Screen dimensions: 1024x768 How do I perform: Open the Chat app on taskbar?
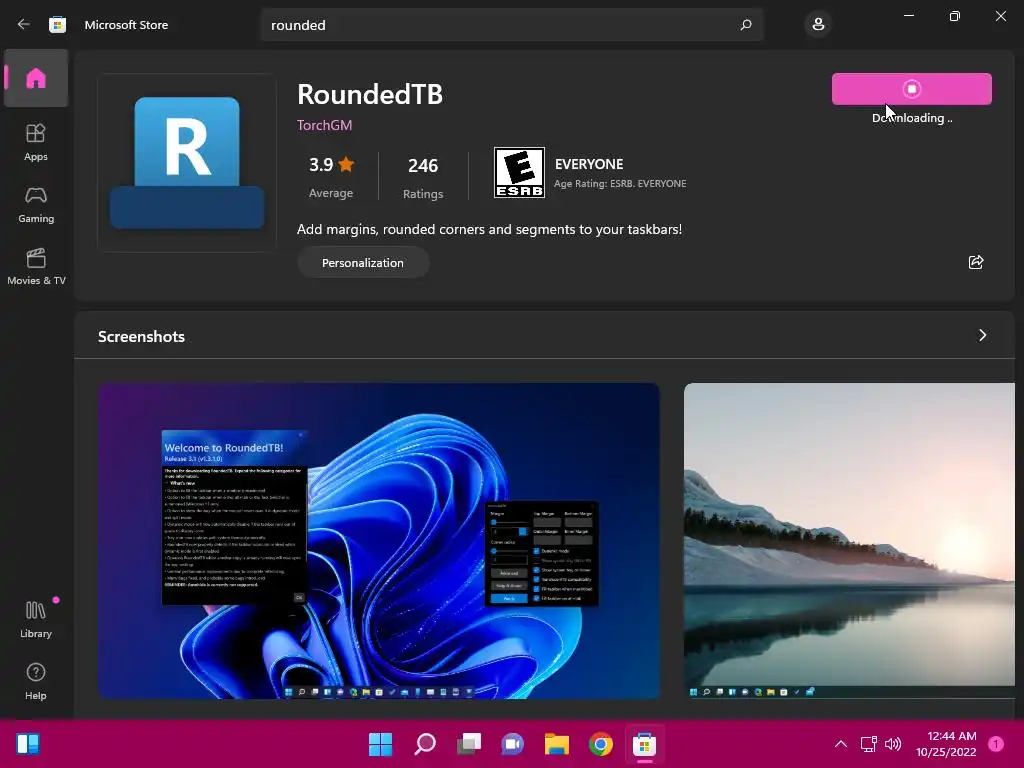pos(513,743)
